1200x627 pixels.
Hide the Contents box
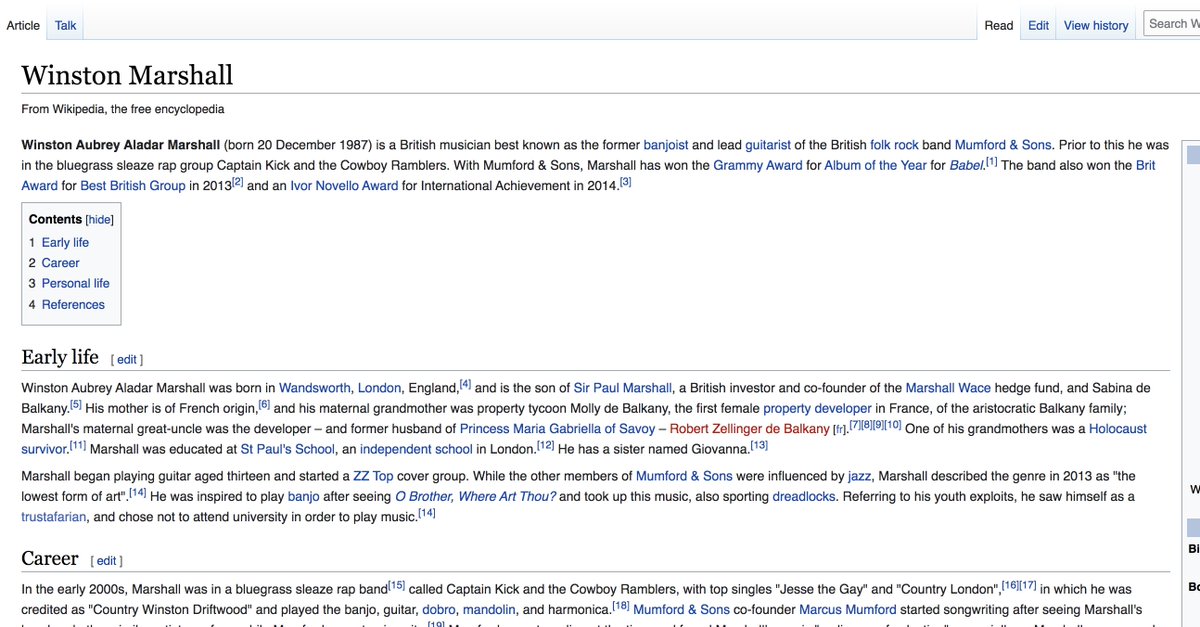point(100,220)
